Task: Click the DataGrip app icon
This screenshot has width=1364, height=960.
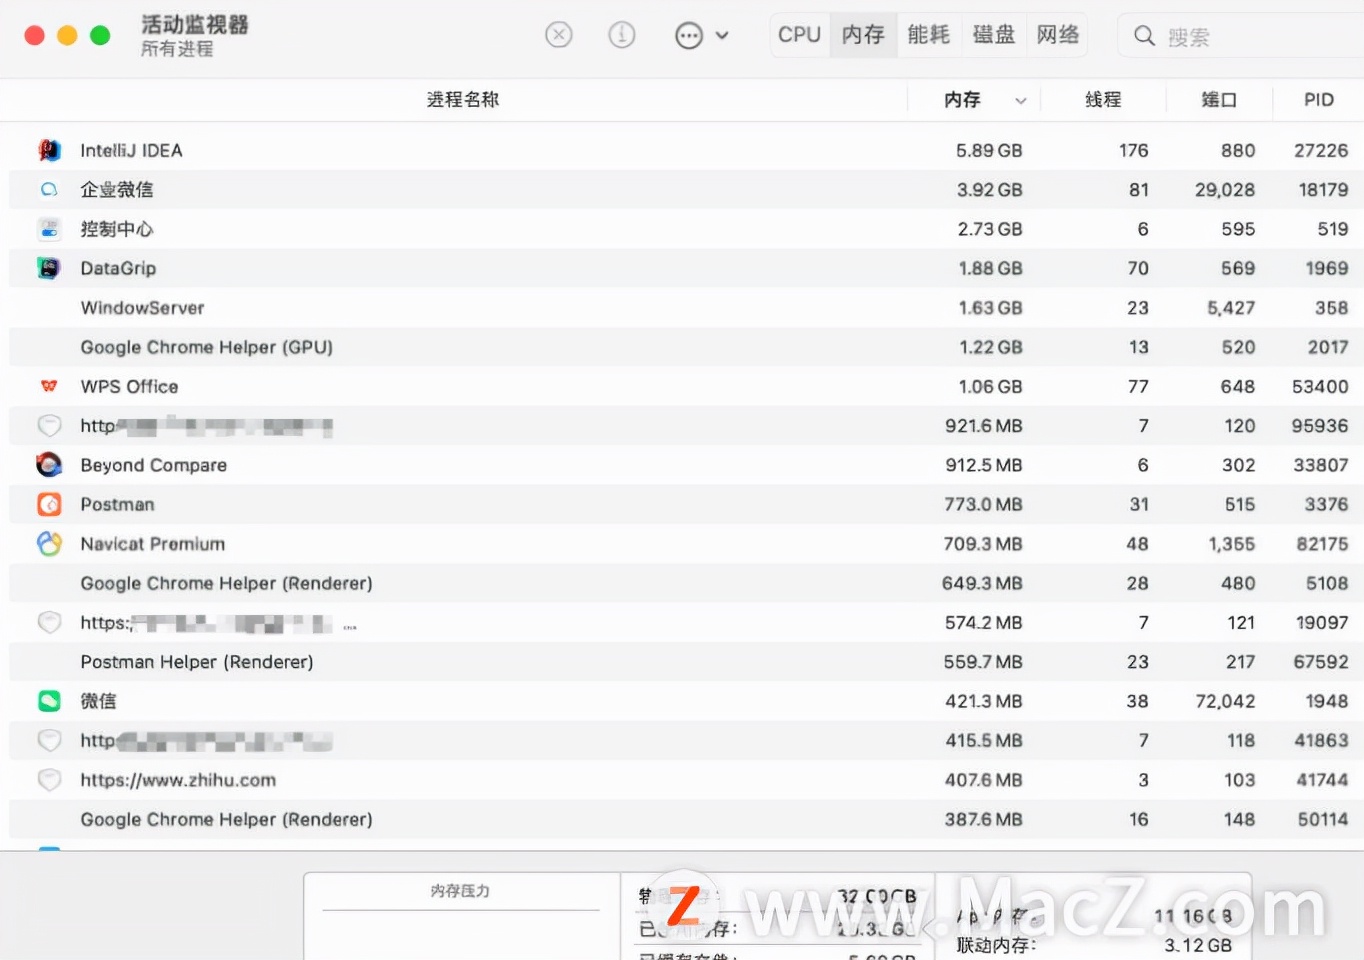Action: [49, 268]
